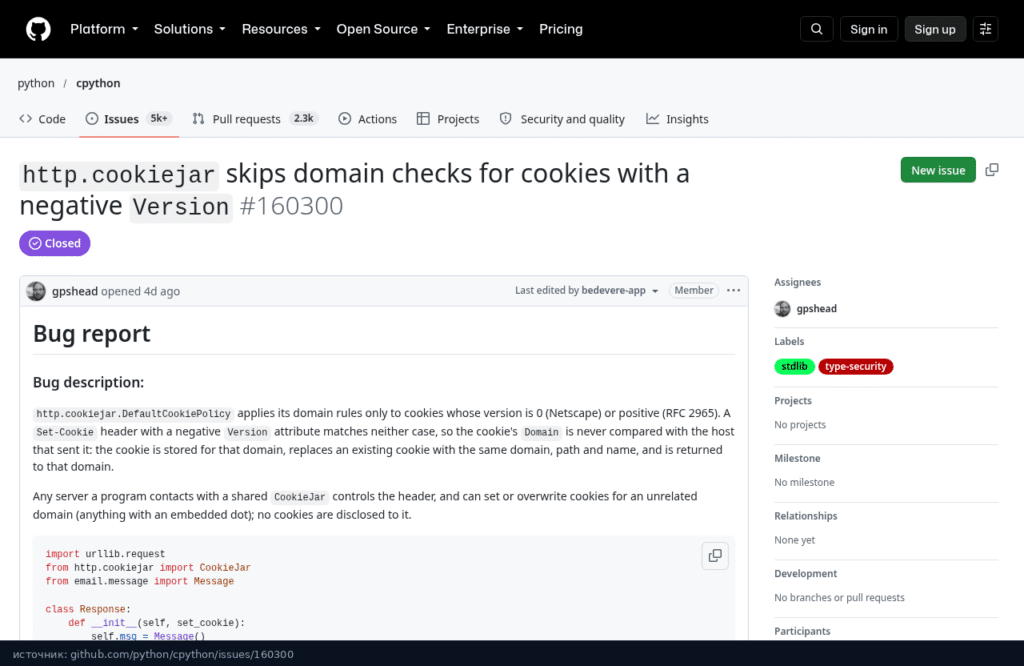The height and width of the screenshot is (666, 1024).
Task: Click the Sign in button
Action: pos(869,29)
